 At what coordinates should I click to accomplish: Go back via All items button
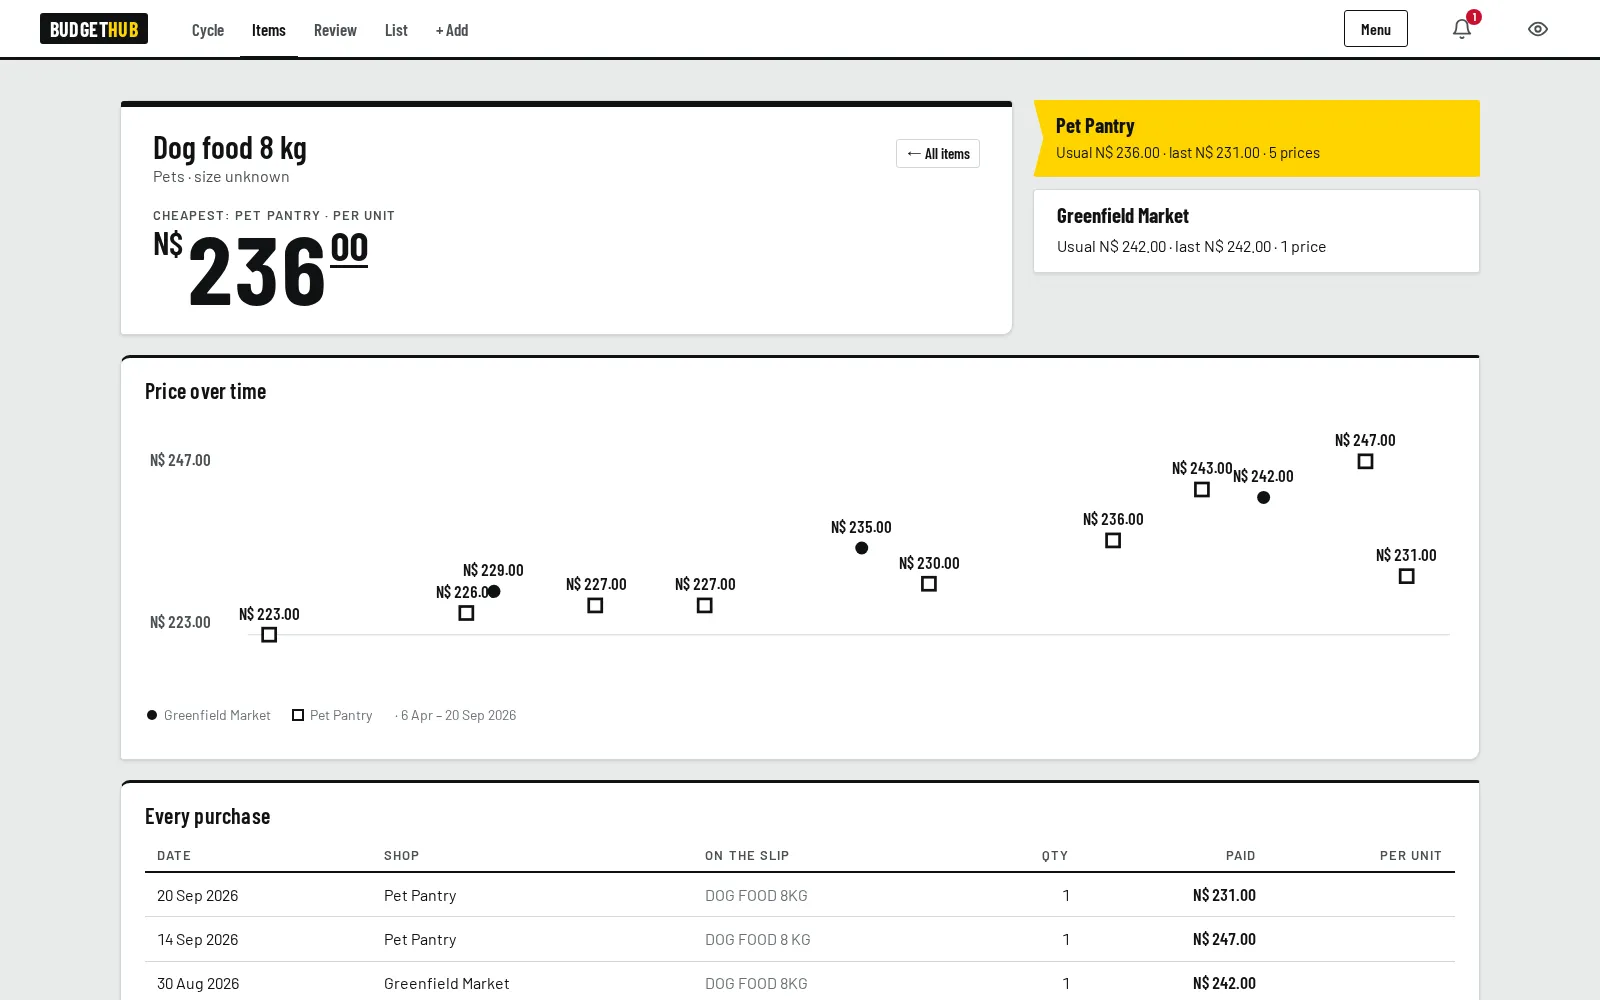click(x=938, y=153)
